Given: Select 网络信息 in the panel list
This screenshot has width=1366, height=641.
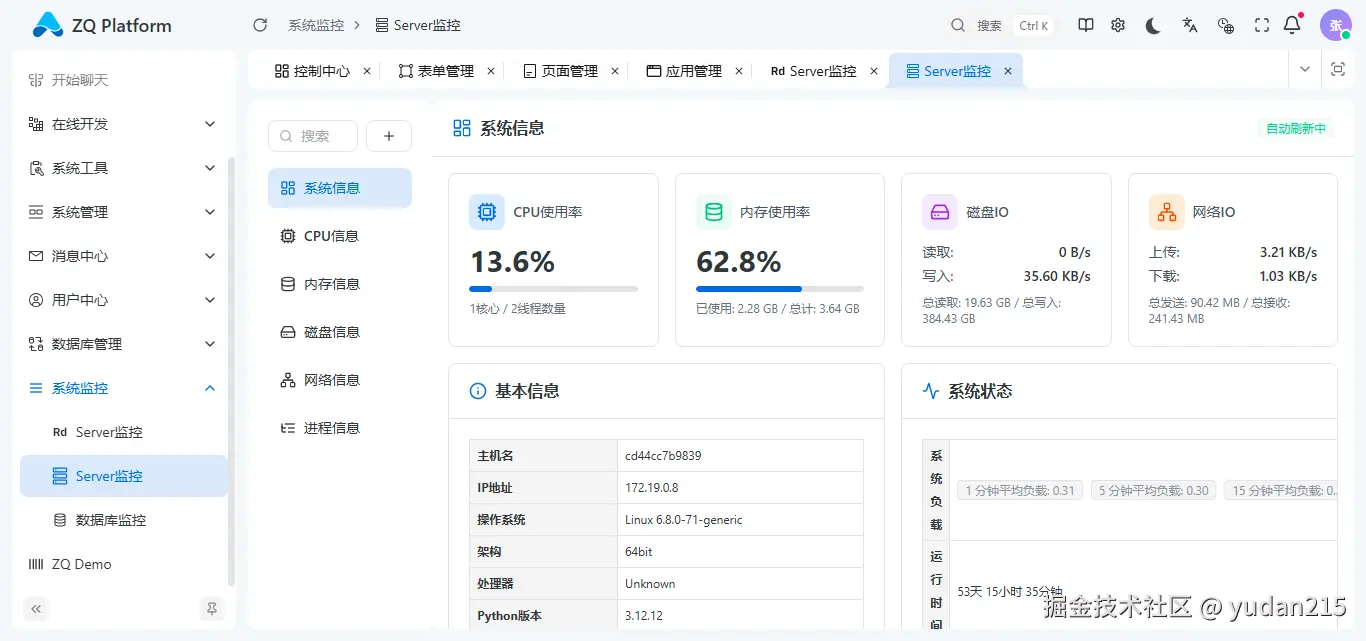Looking at the screenshot, I should click(340, 380).
